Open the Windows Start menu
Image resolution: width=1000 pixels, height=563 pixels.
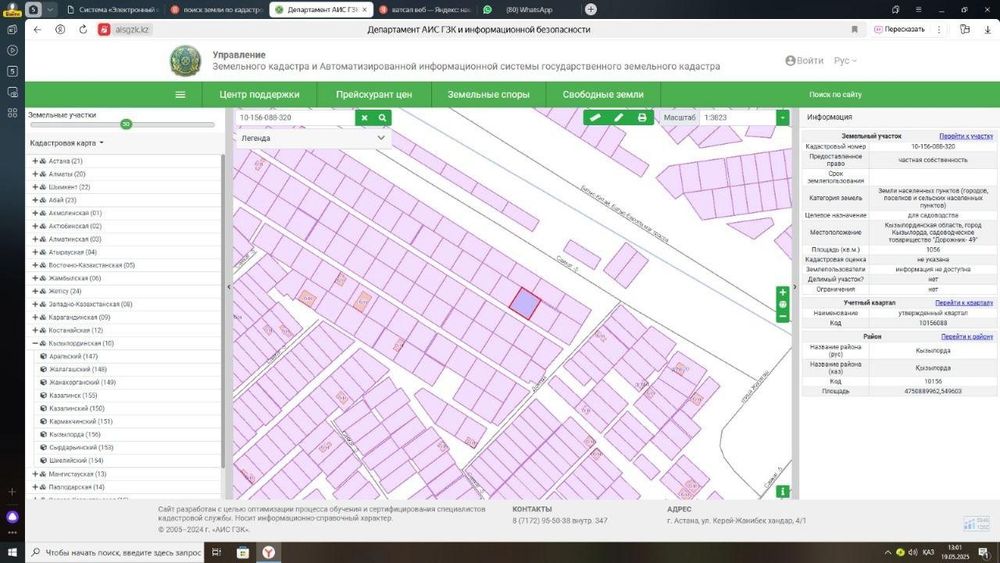click(x=12, y=552)
